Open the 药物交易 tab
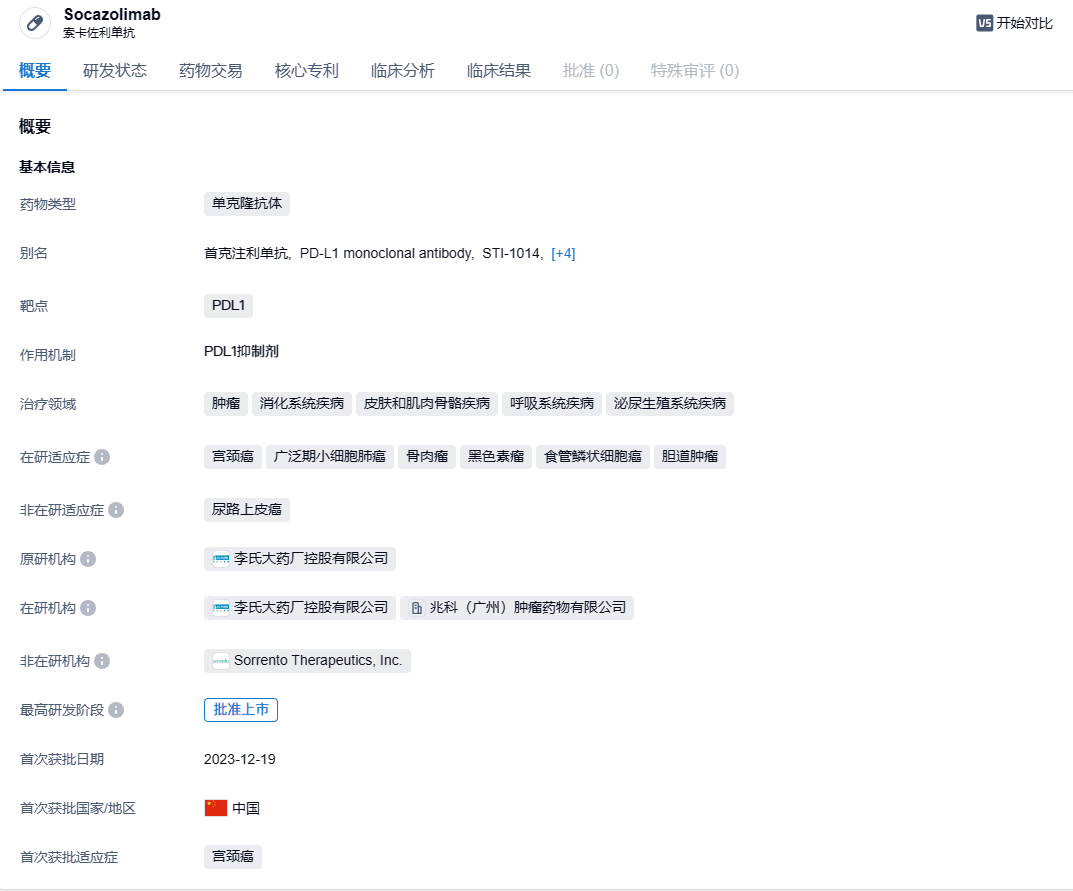1073x891 pixels. coord(211,71)
